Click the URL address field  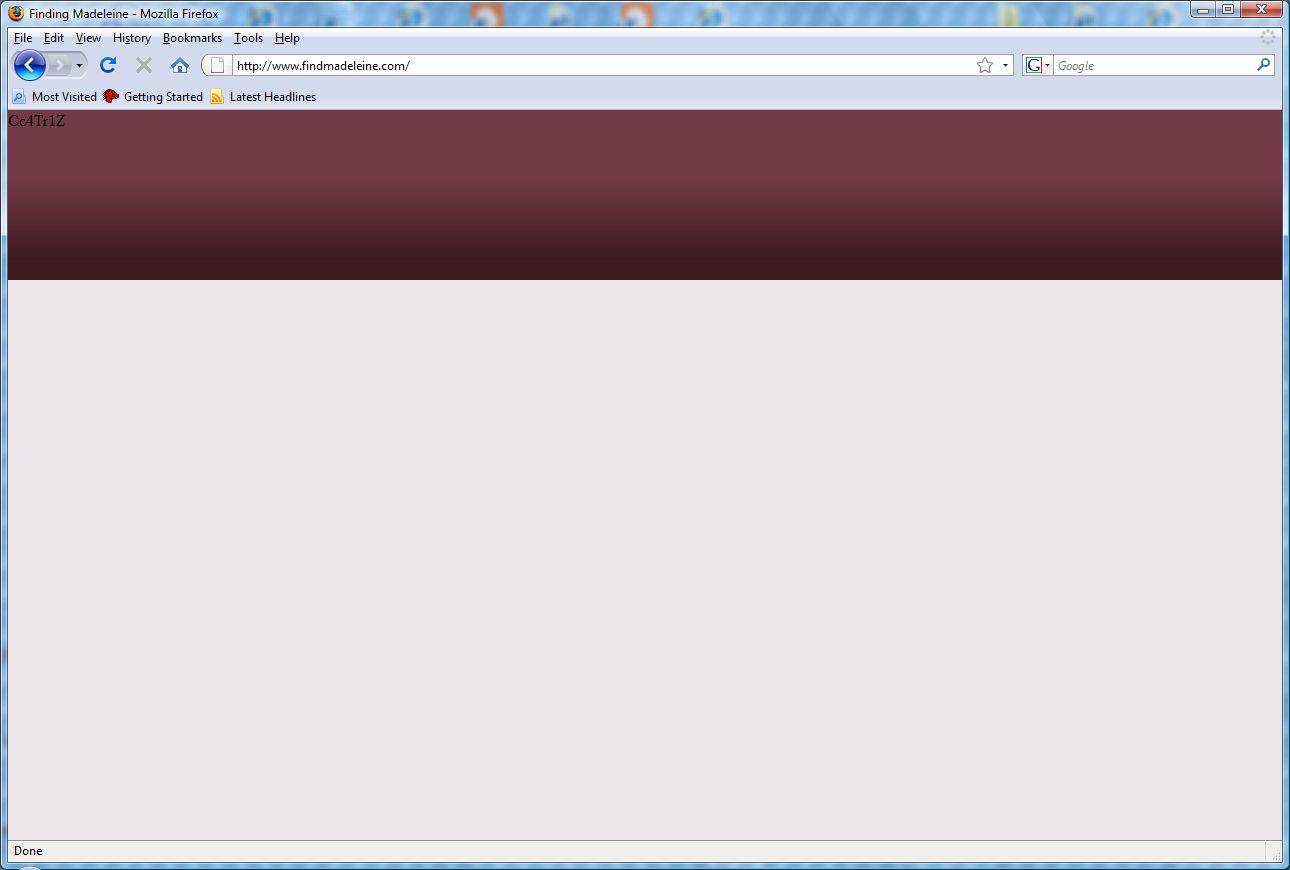pos(600,66)
